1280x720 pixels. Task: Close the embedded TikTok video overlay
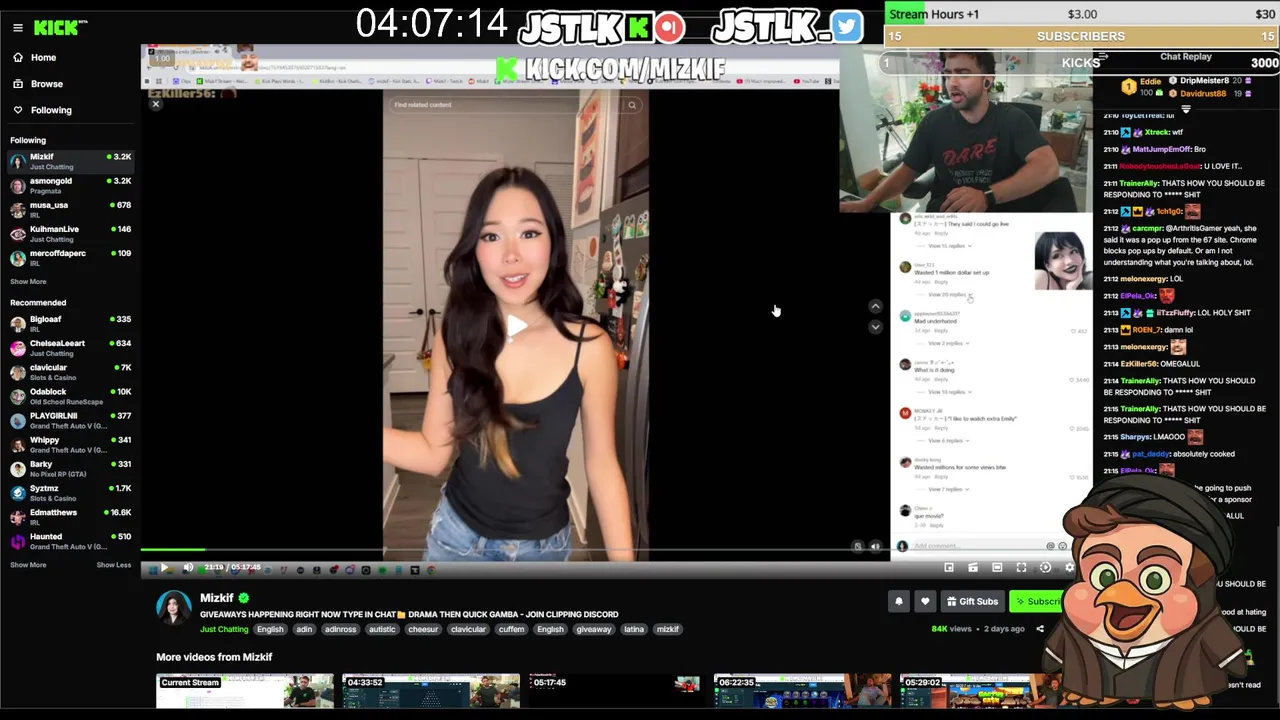pyautogui.click(x=156, y=104)
